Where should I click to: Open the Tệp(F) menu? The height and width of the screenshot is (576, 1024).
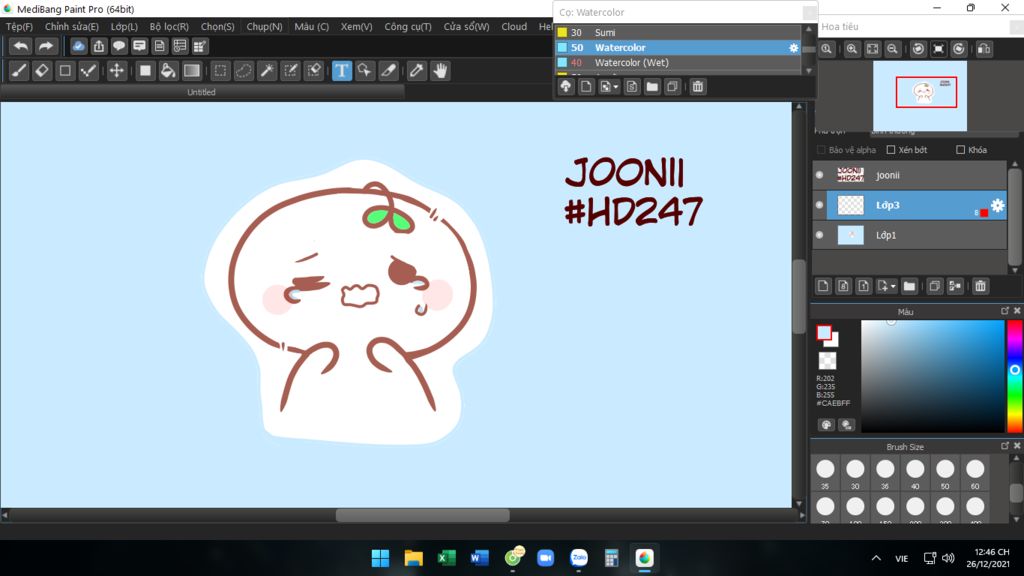19,27
